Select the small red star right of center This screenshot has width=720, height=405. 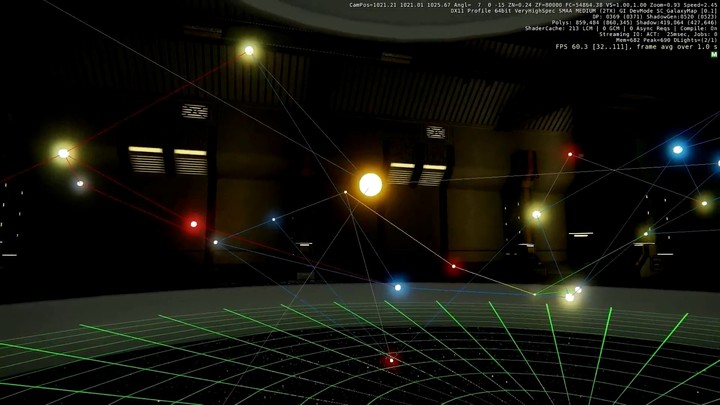(454, 266)
